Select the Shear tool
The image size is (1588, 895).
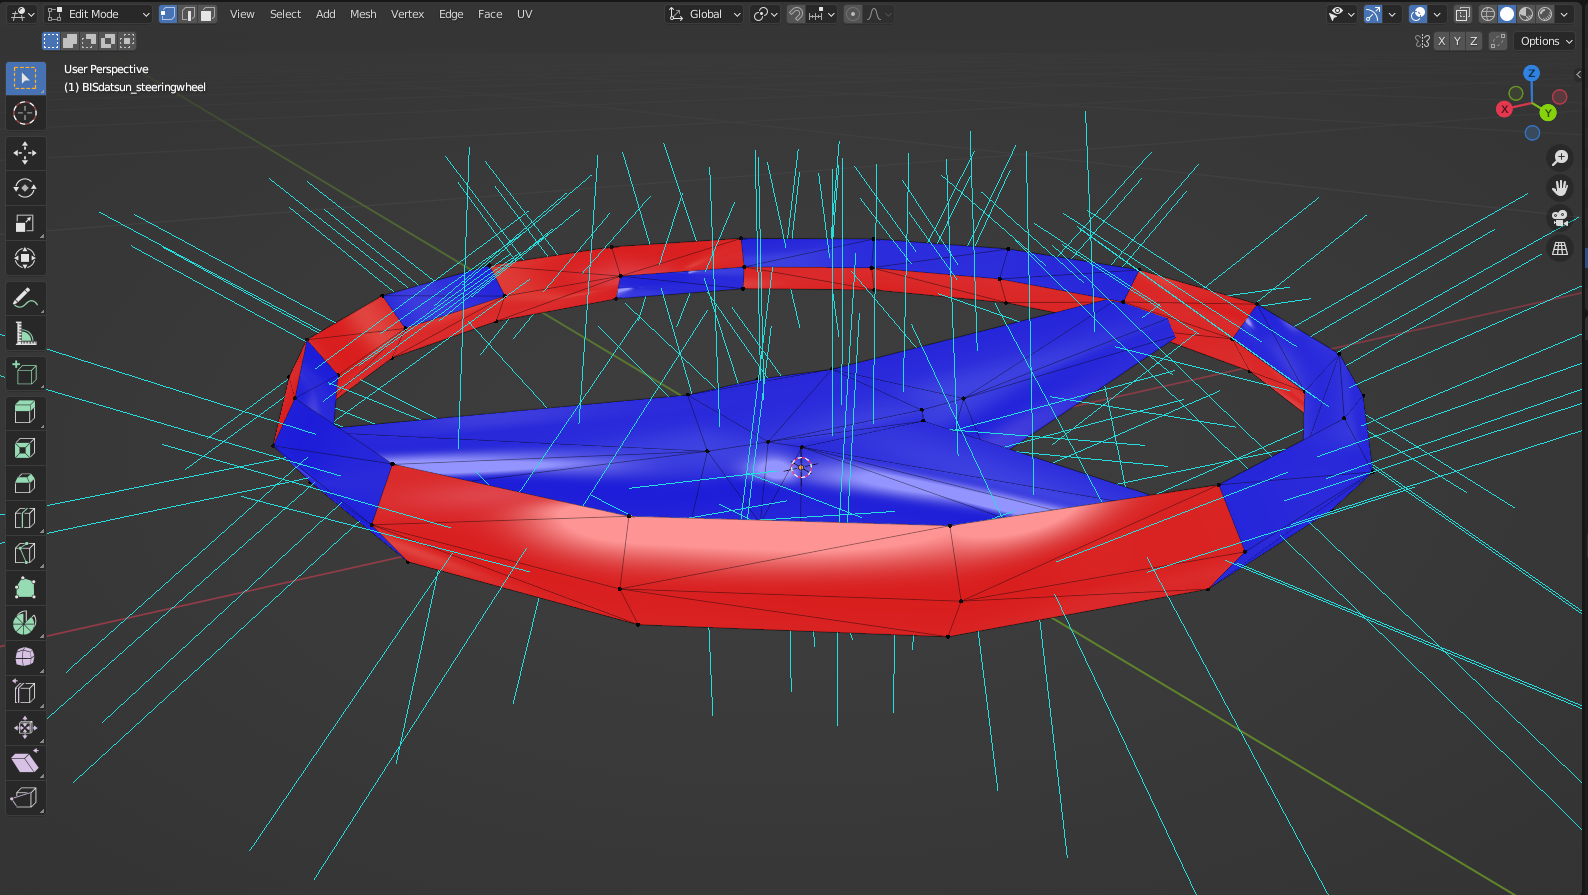tap(25, 762)
